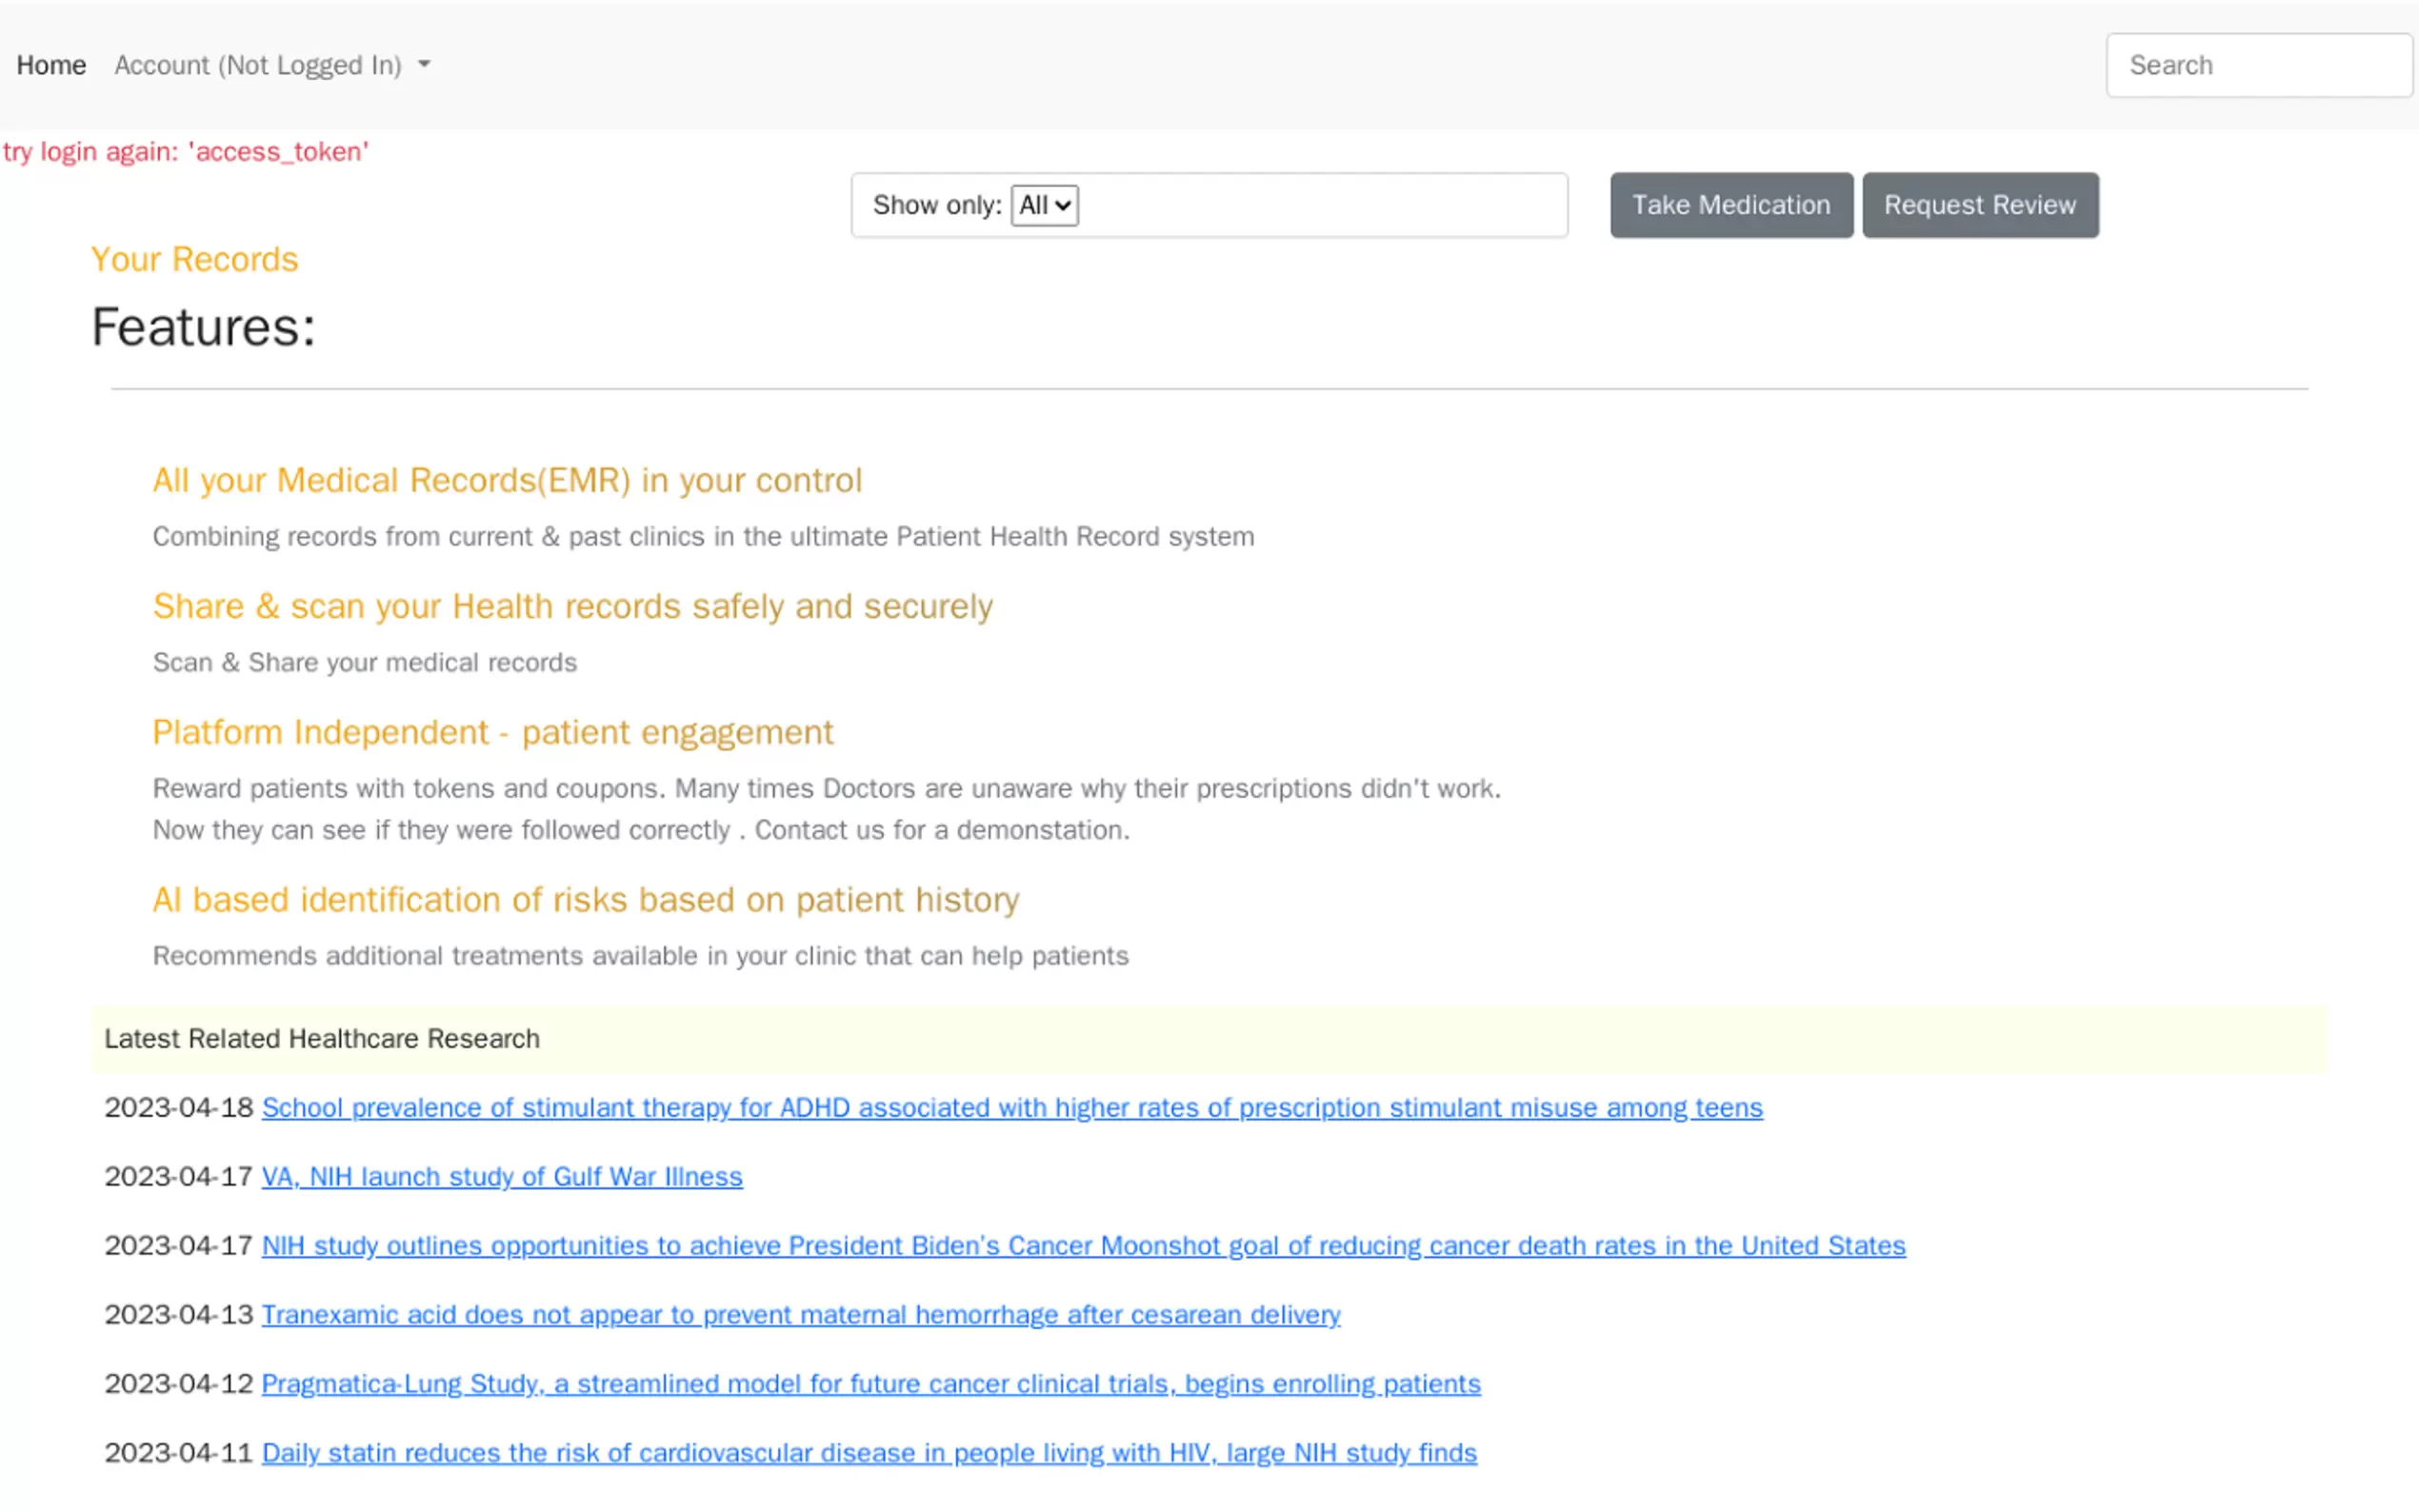Viewport: 2419px width, 1512px height.
Task: Open the Daily statin HIV study link
Action: pos(868,1452)
